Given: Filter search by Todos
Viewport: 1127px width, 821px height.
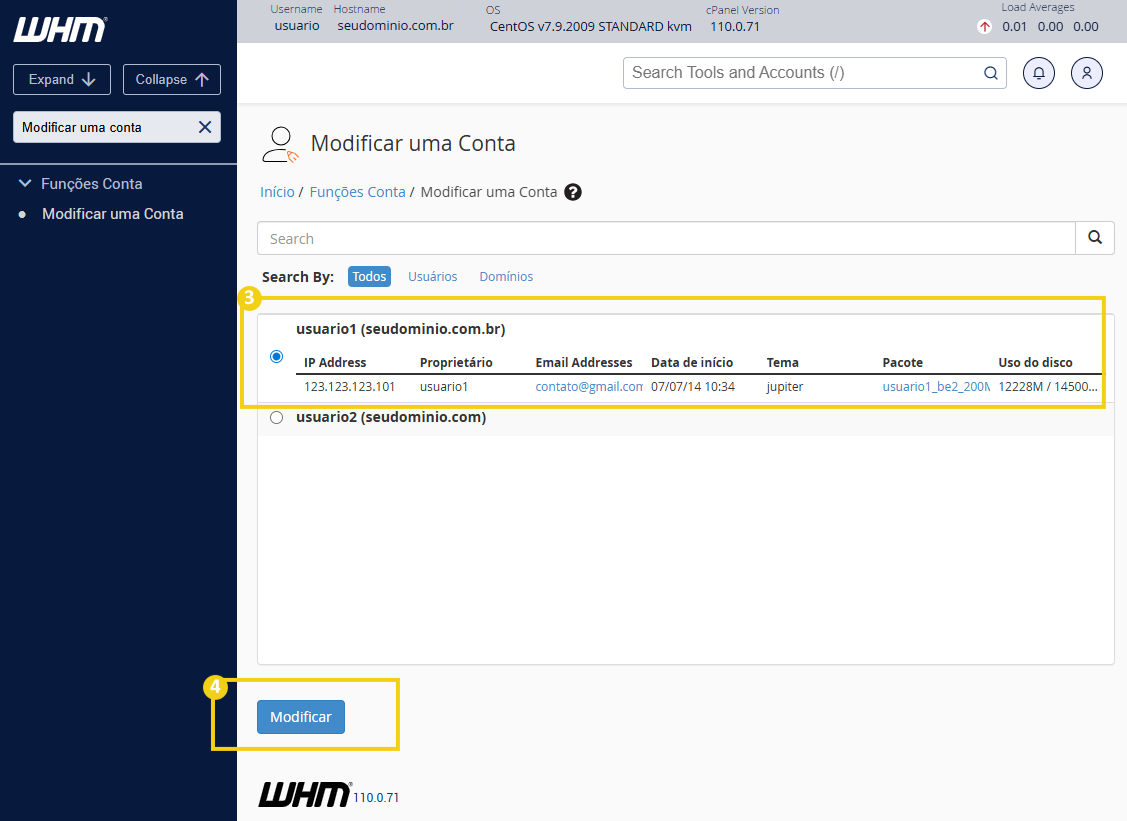Looking at the screenshot, I should (369, 277).
